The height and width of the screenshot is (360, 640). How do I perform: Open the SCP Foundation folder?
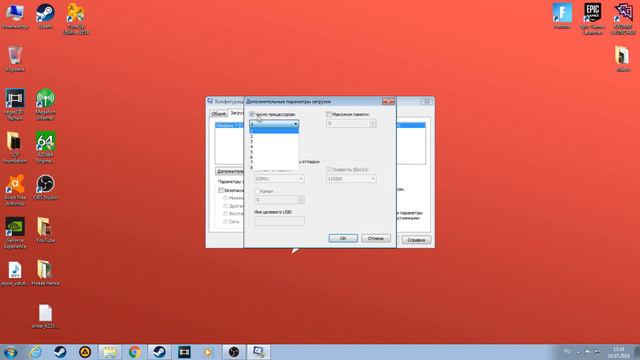pos(15,147)
